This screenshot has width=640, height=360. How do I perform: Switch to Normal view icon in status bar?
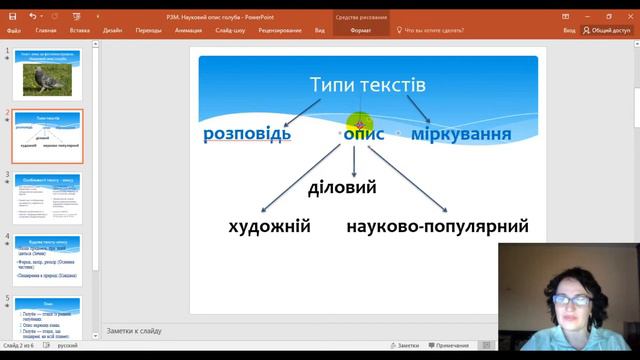[486, 345]
